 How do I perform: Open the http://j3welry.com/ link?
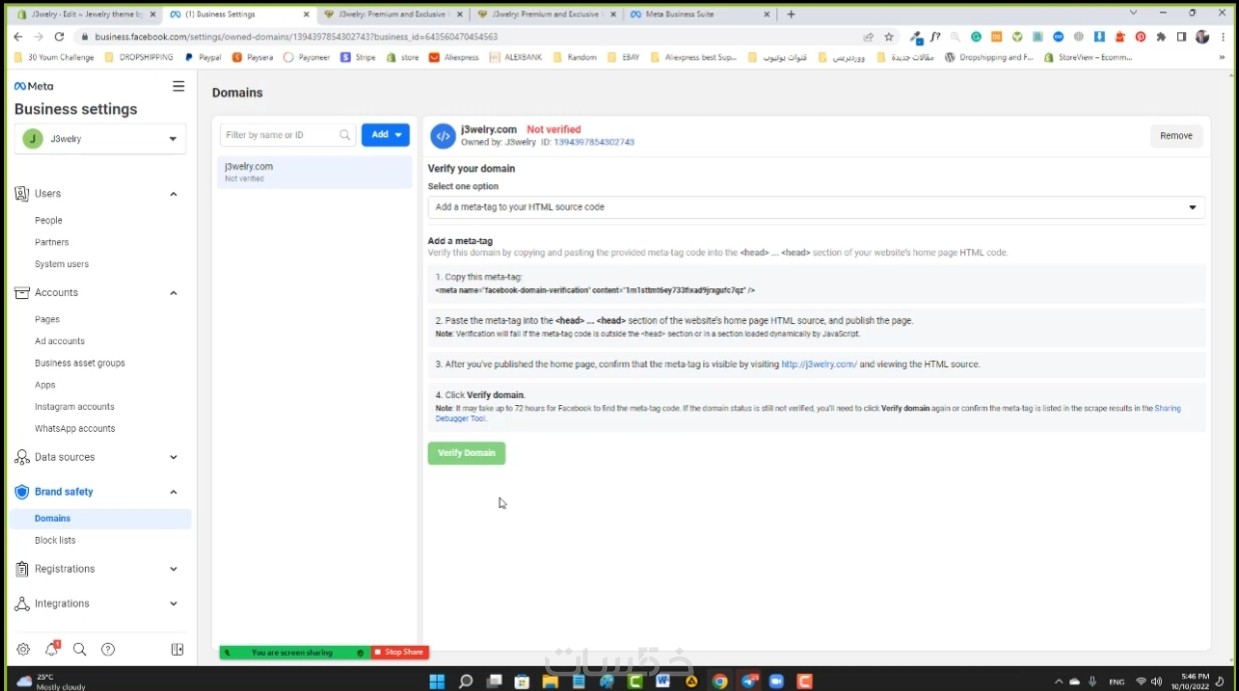pos(819,364)
